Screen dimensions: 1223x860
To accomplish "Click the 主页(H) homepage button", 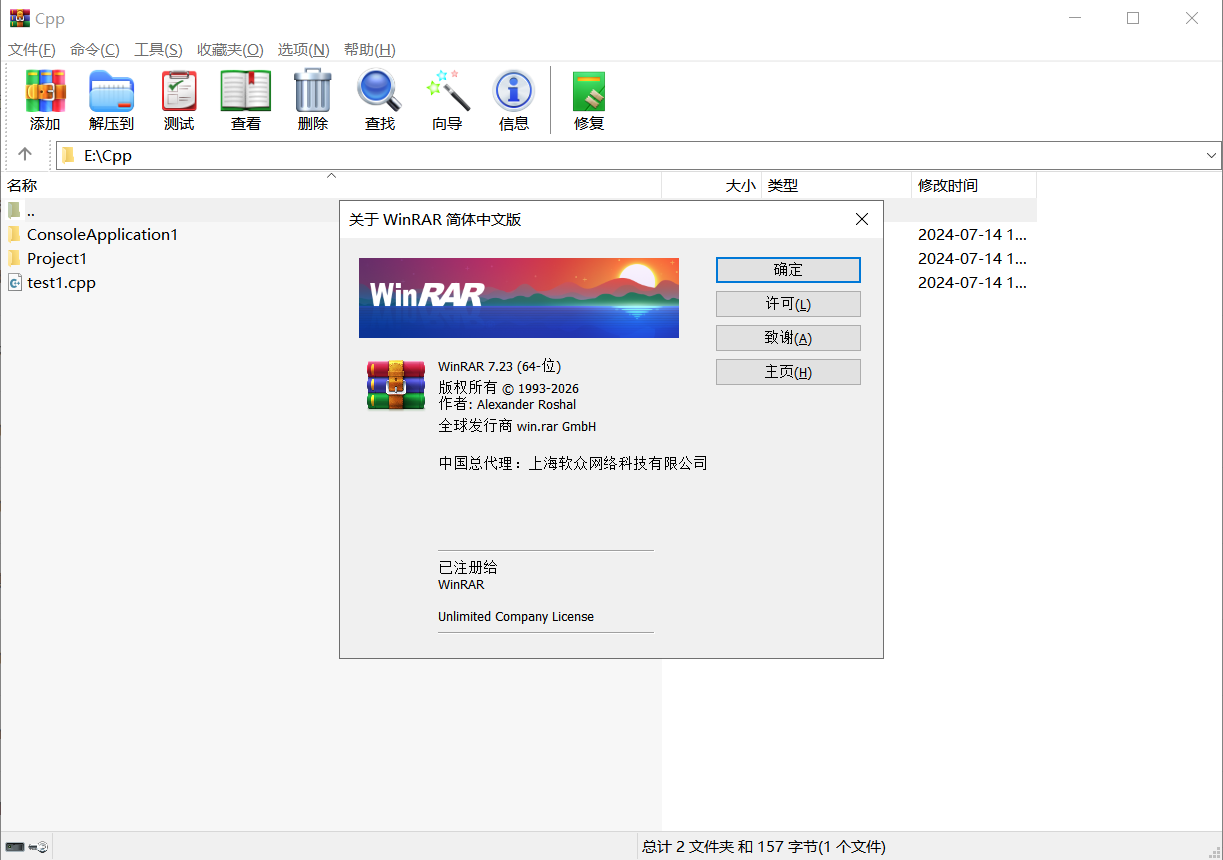I will point(788,372).
